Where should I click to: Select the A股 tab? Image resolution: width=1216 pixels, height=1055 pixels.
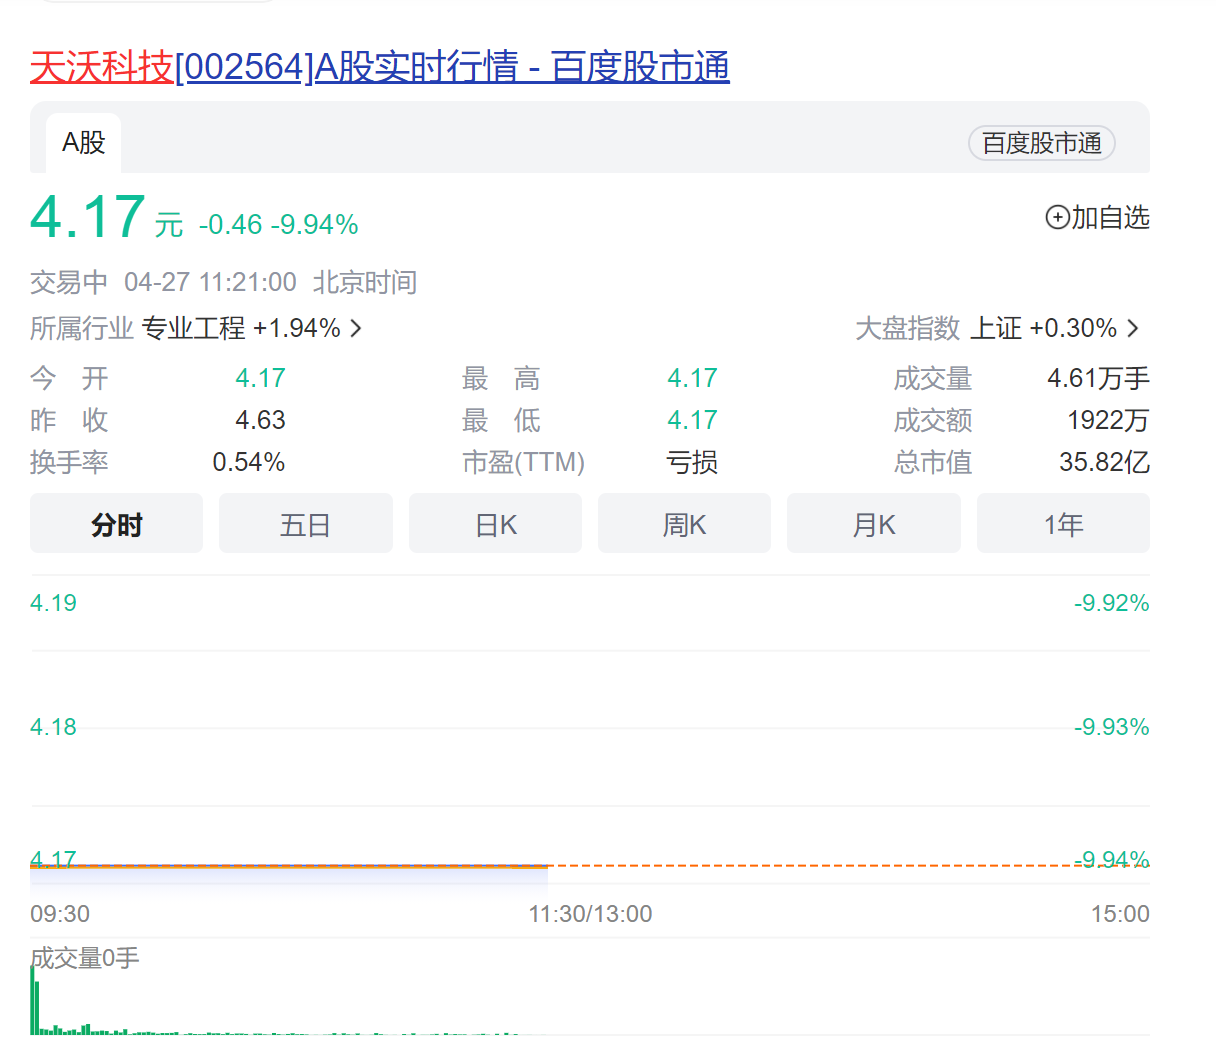tap(84, 143)
